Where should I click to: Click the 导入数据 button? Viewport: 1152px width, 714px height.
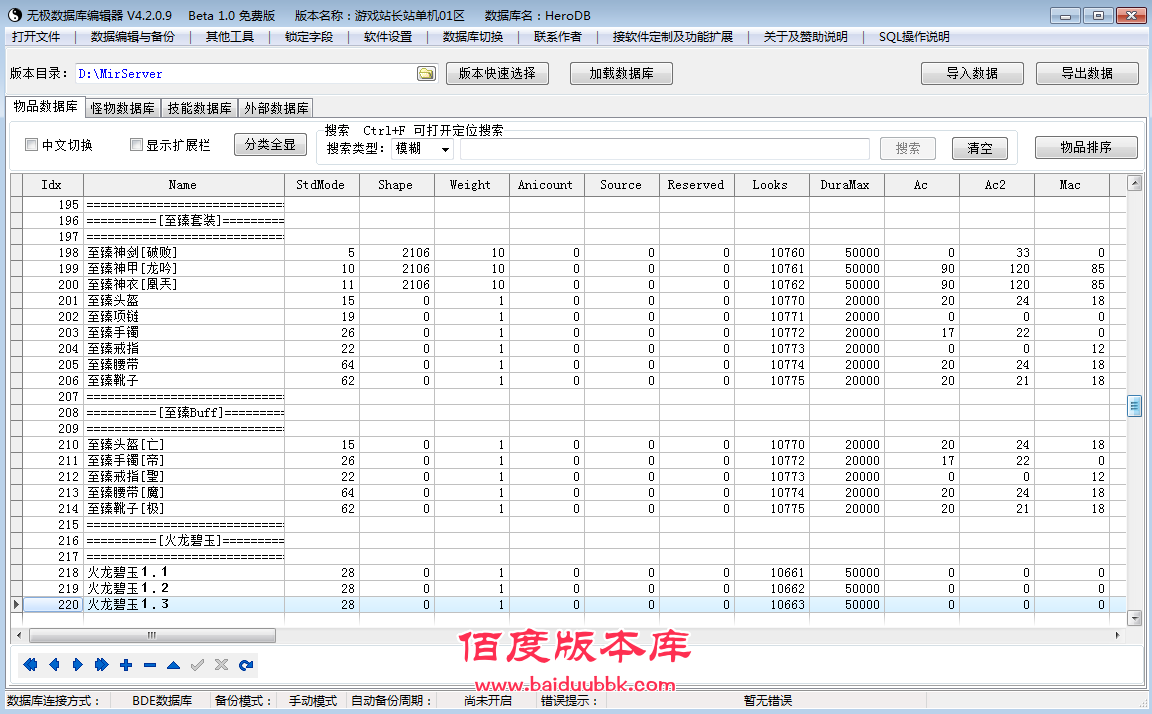971,74
